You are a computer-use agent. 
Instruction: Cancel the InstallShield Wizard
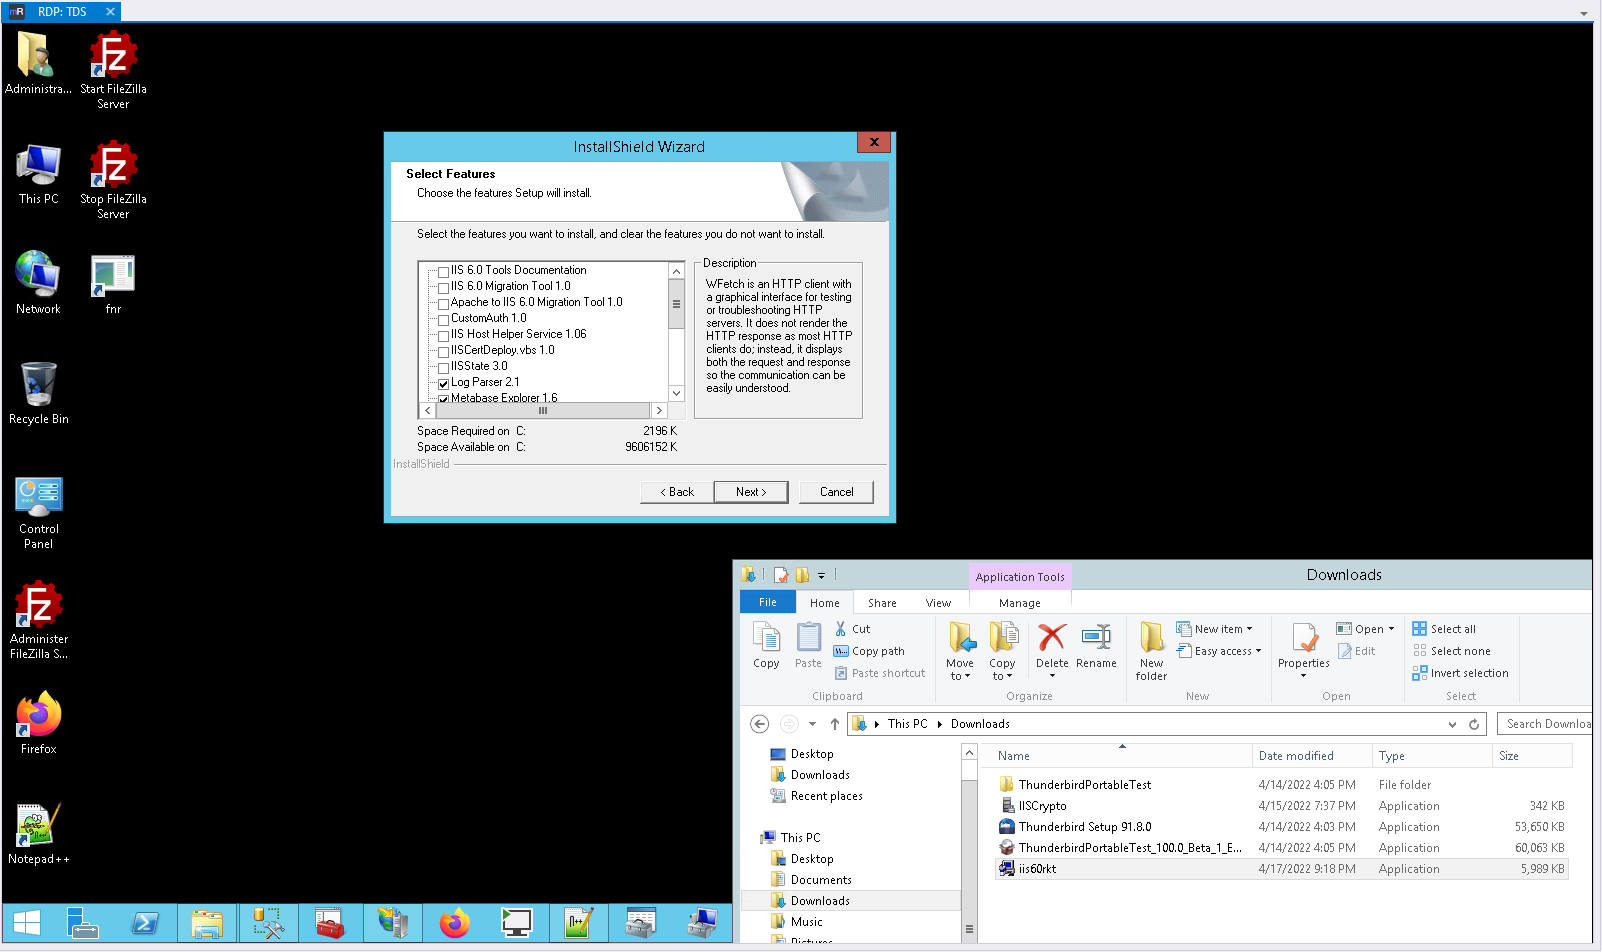click(837, 492)
